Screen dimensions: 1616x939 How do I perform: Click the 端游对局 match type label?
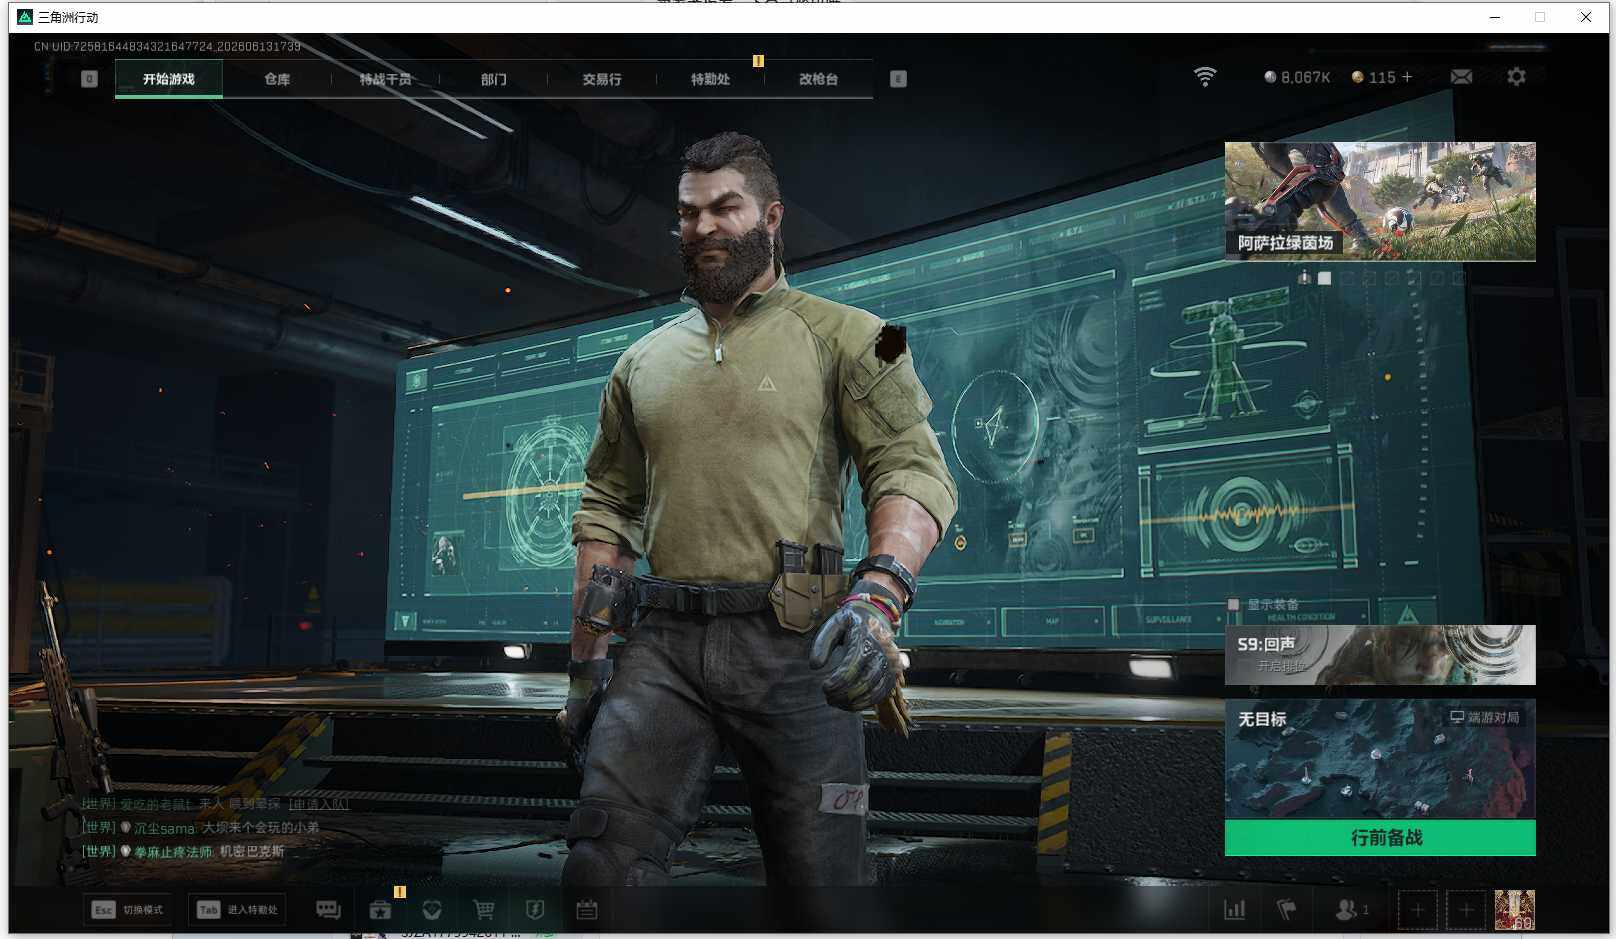click(1485, 717)
